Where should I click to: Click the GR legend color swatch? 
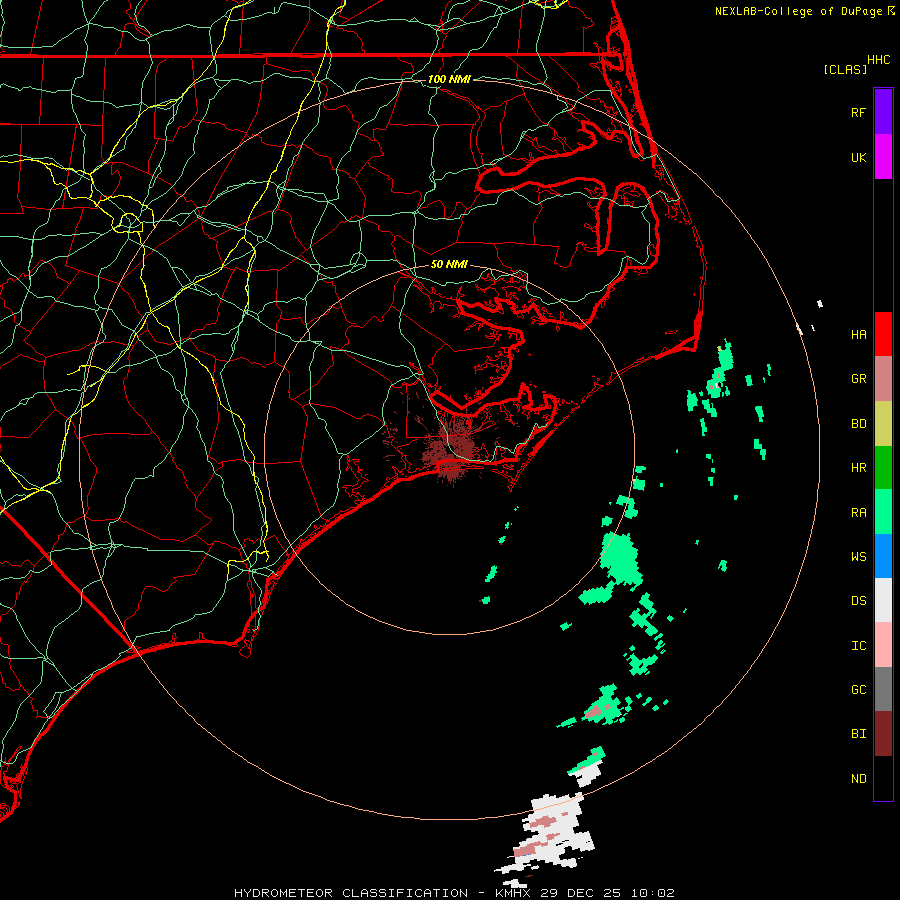(x=883, y=379)
